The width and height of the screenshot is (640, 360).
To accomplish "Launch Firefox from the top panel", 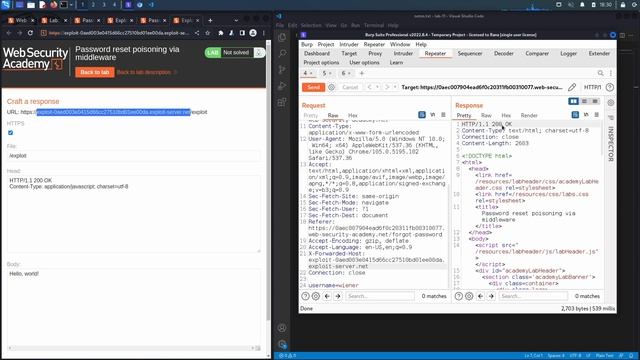I will (53, 5).
